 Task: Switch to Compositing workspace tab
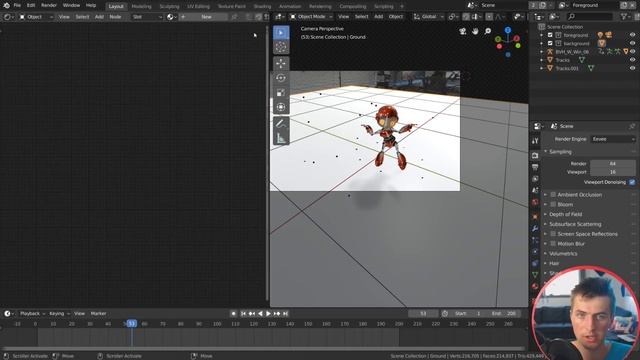tap(353, 7)
